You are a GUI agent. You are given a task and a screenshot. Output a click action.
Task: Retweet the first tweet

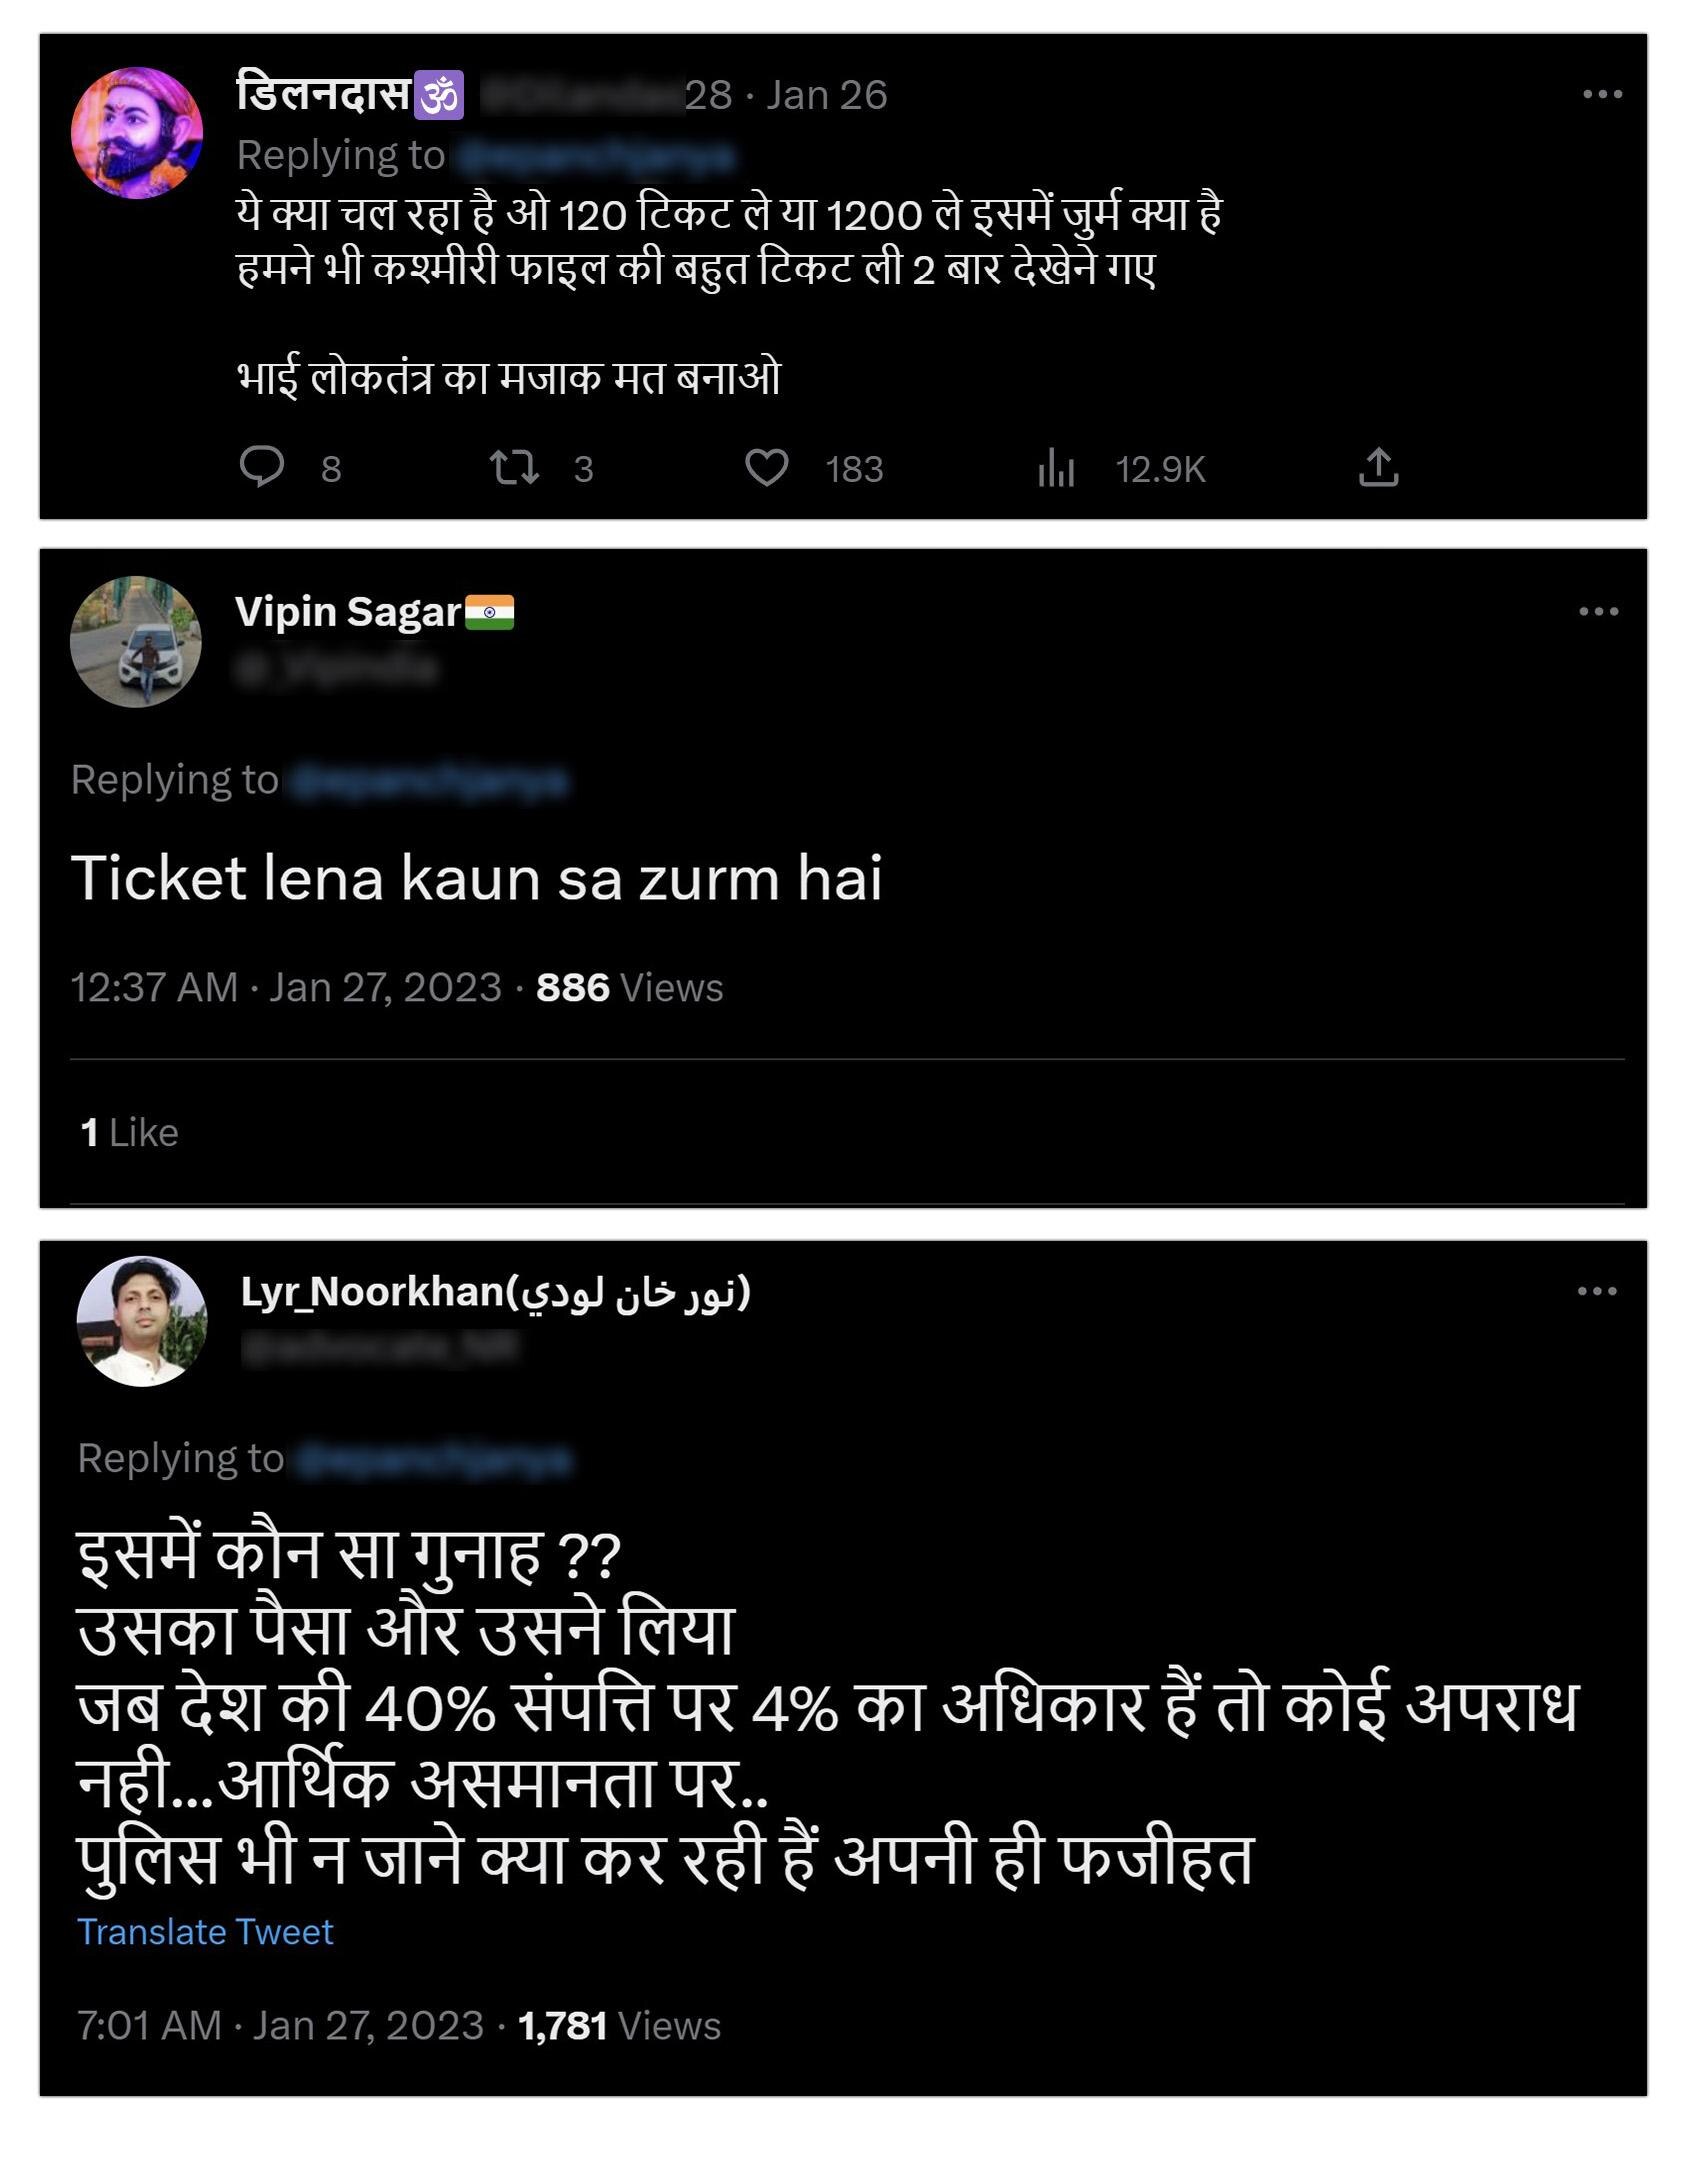[514, 467]
